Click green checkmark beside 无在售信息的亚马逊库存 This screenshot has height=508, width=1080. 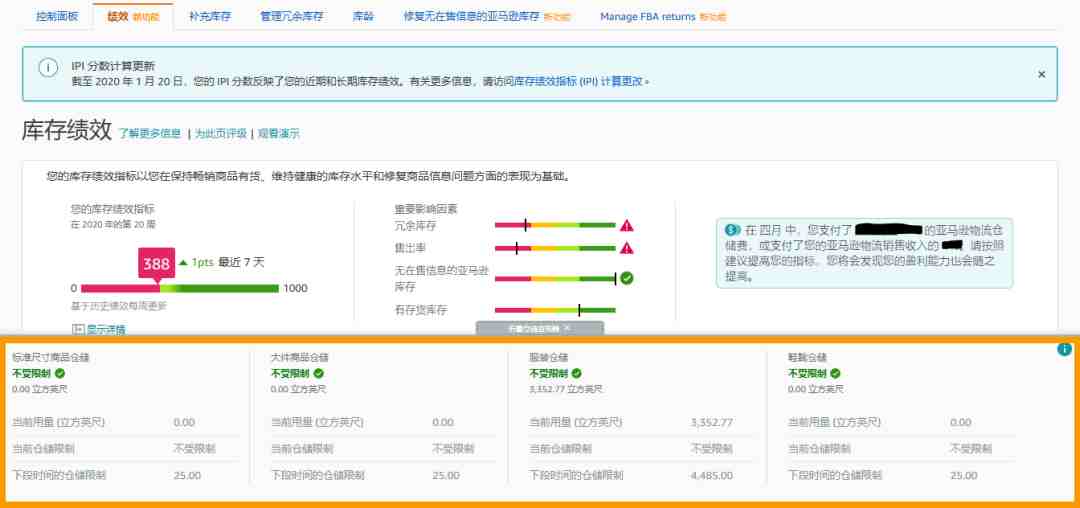[627, 278]
